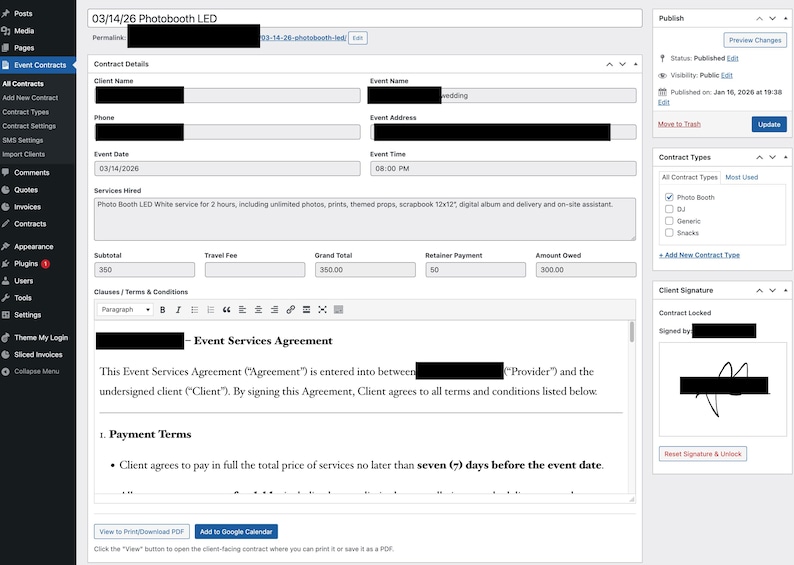The image size is (794, 565).
Task: Toggle the editor toolbar (kitchen sink)
Action: pos(339,310)
